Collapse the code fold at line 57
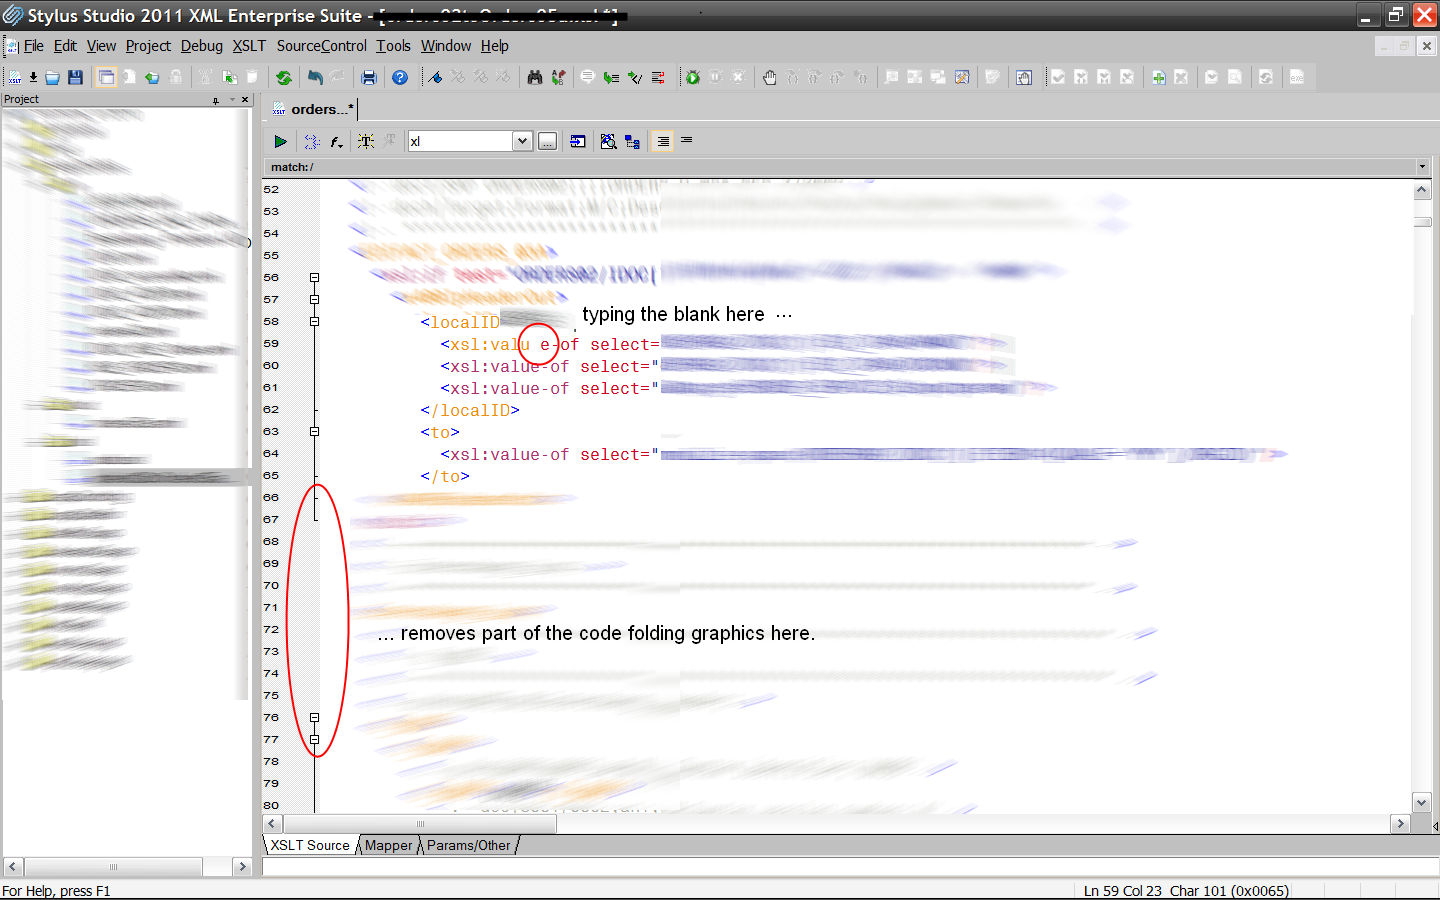This screenshot has width=1440, height=900. [x=314, y=300]
